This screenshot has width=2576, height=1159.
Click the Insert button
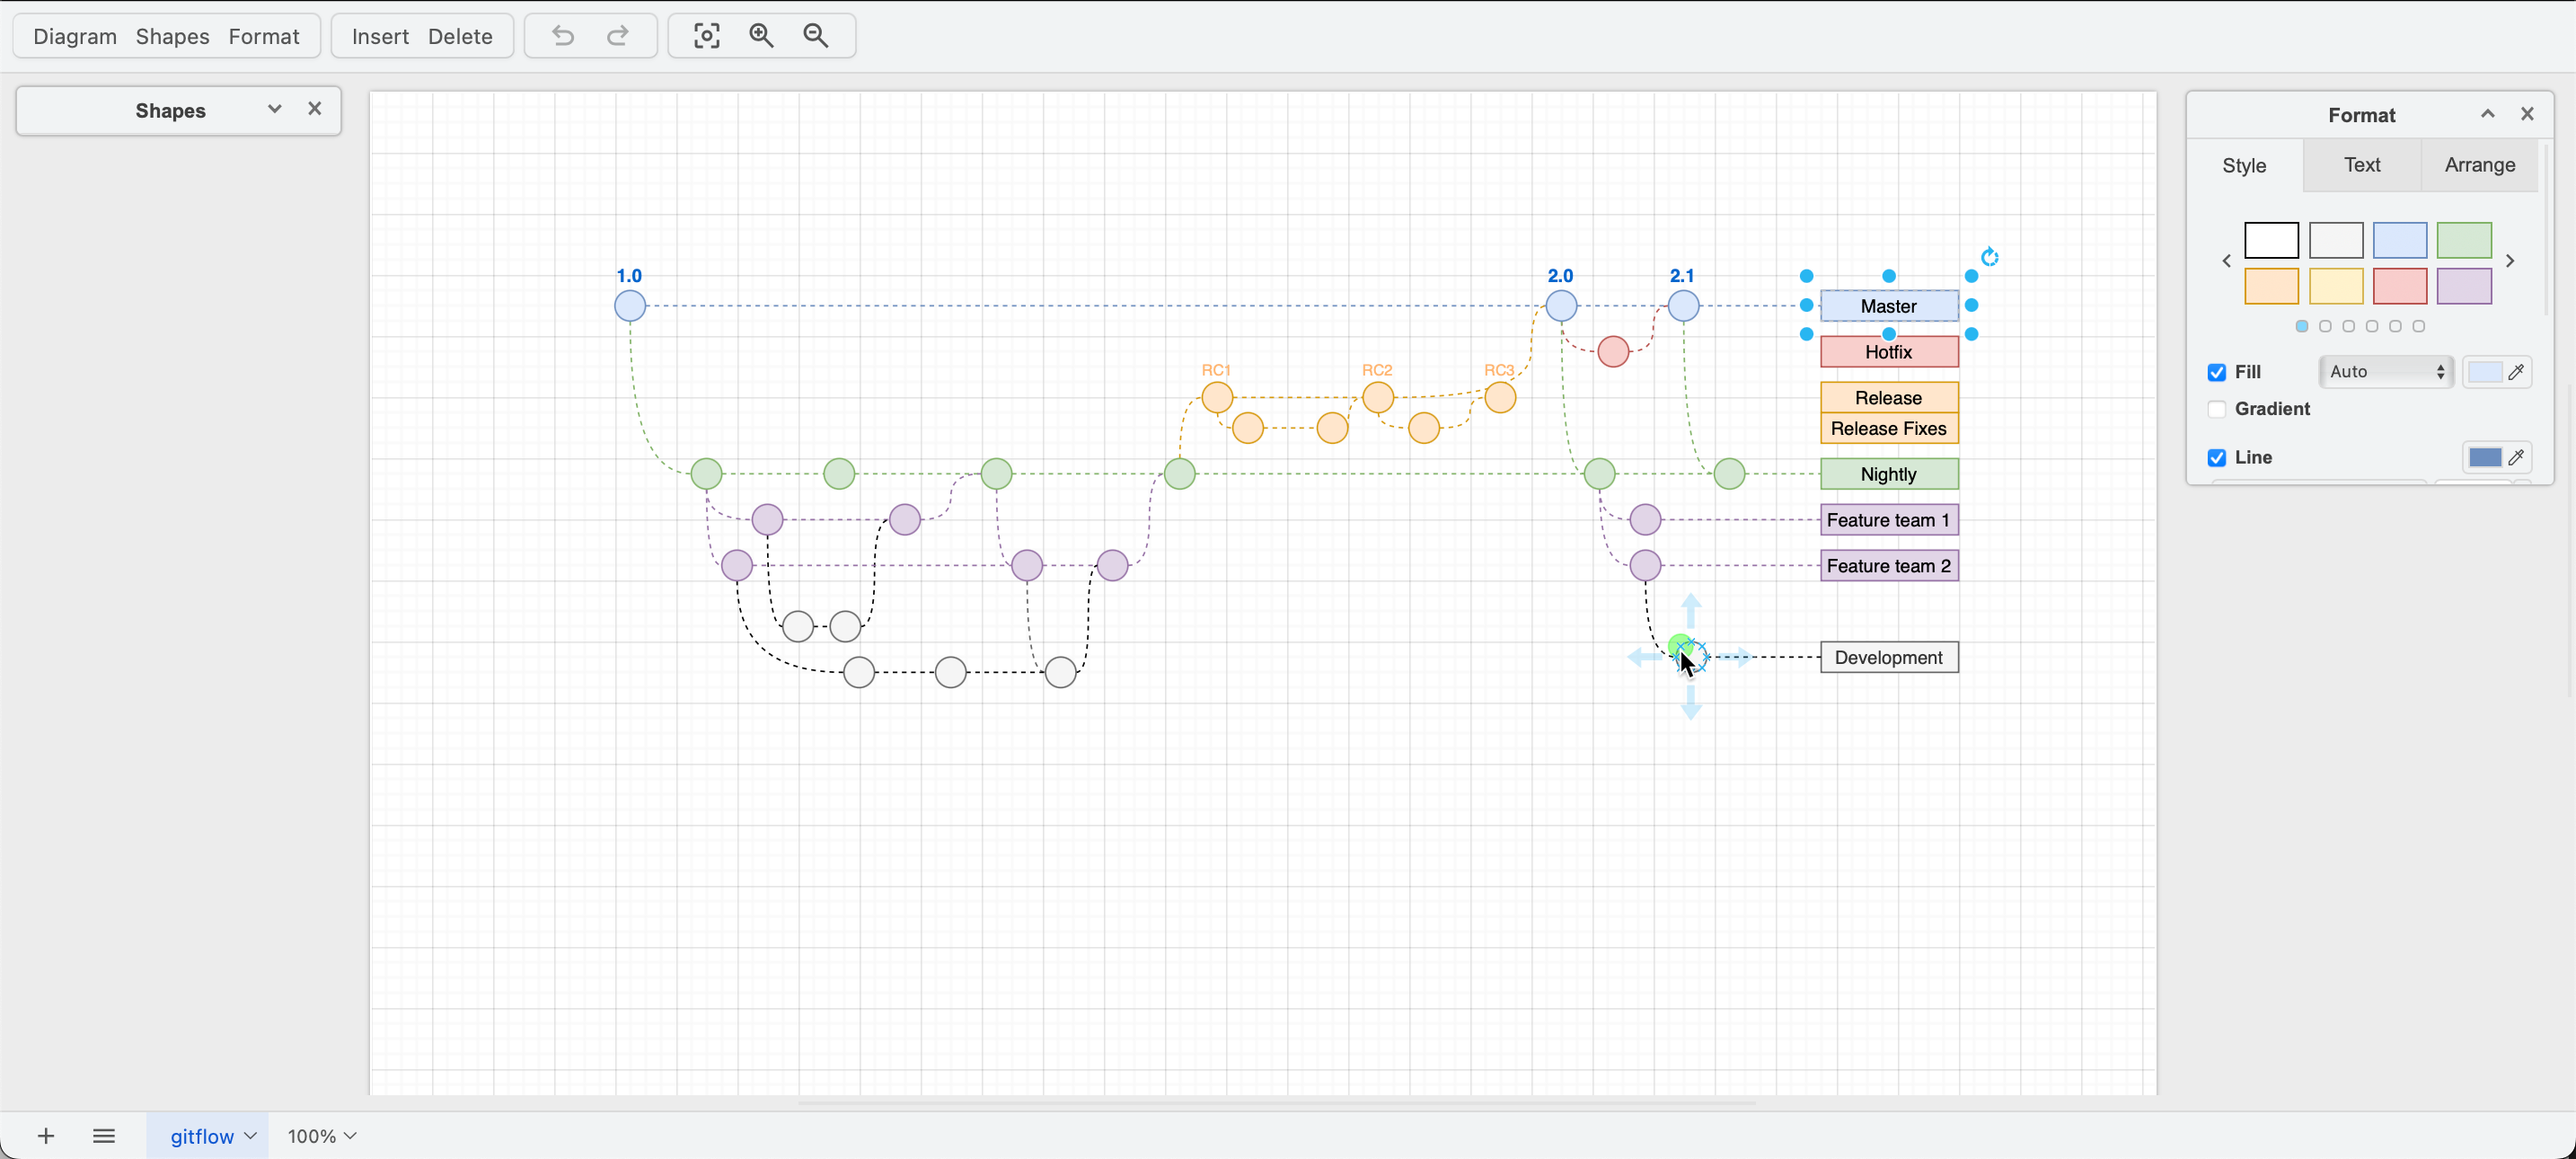tap(379, 36)
